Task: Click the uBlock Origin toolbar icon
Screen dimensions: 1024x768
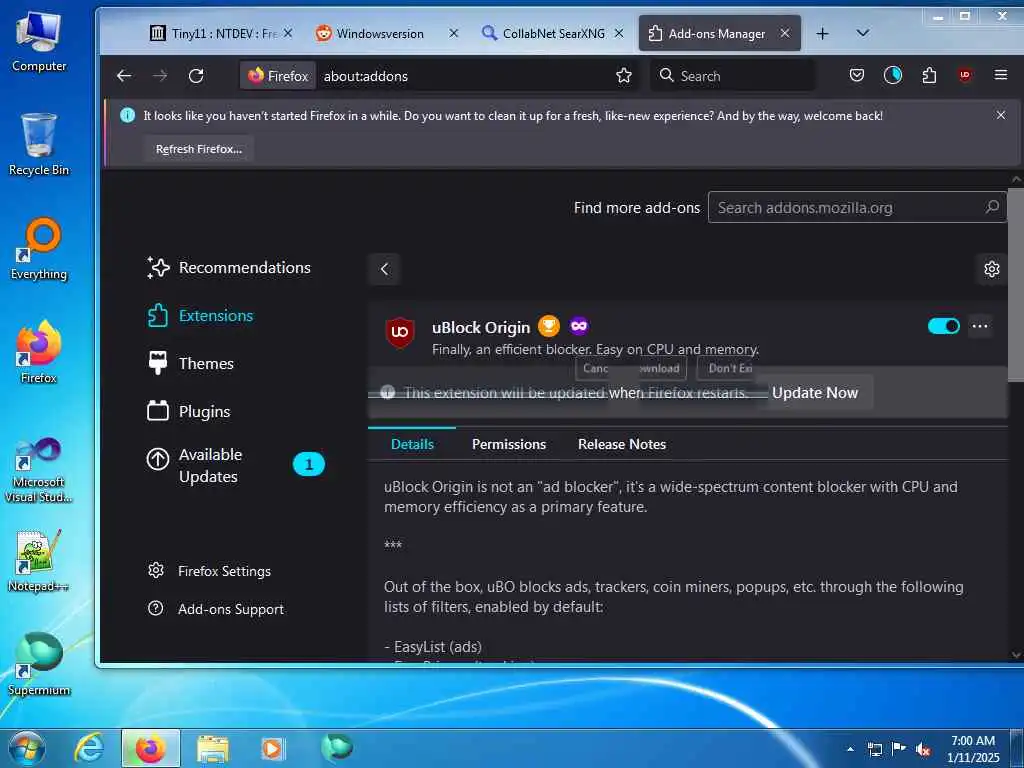Action: click(965, 76)
